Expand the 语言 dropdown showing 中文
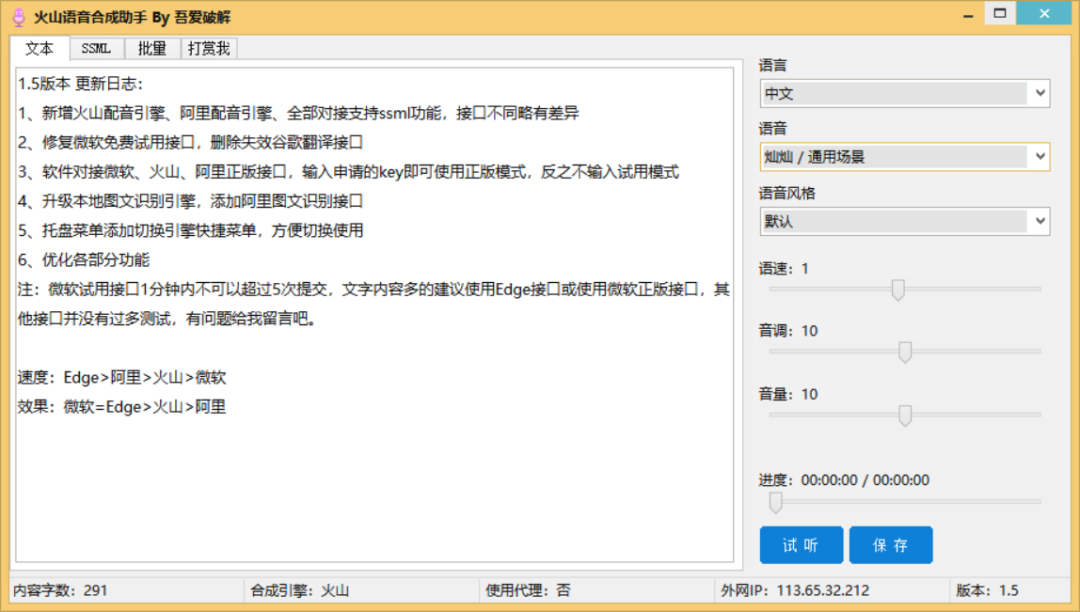This screenshot has width=1080, height=612. pos(904,94)
